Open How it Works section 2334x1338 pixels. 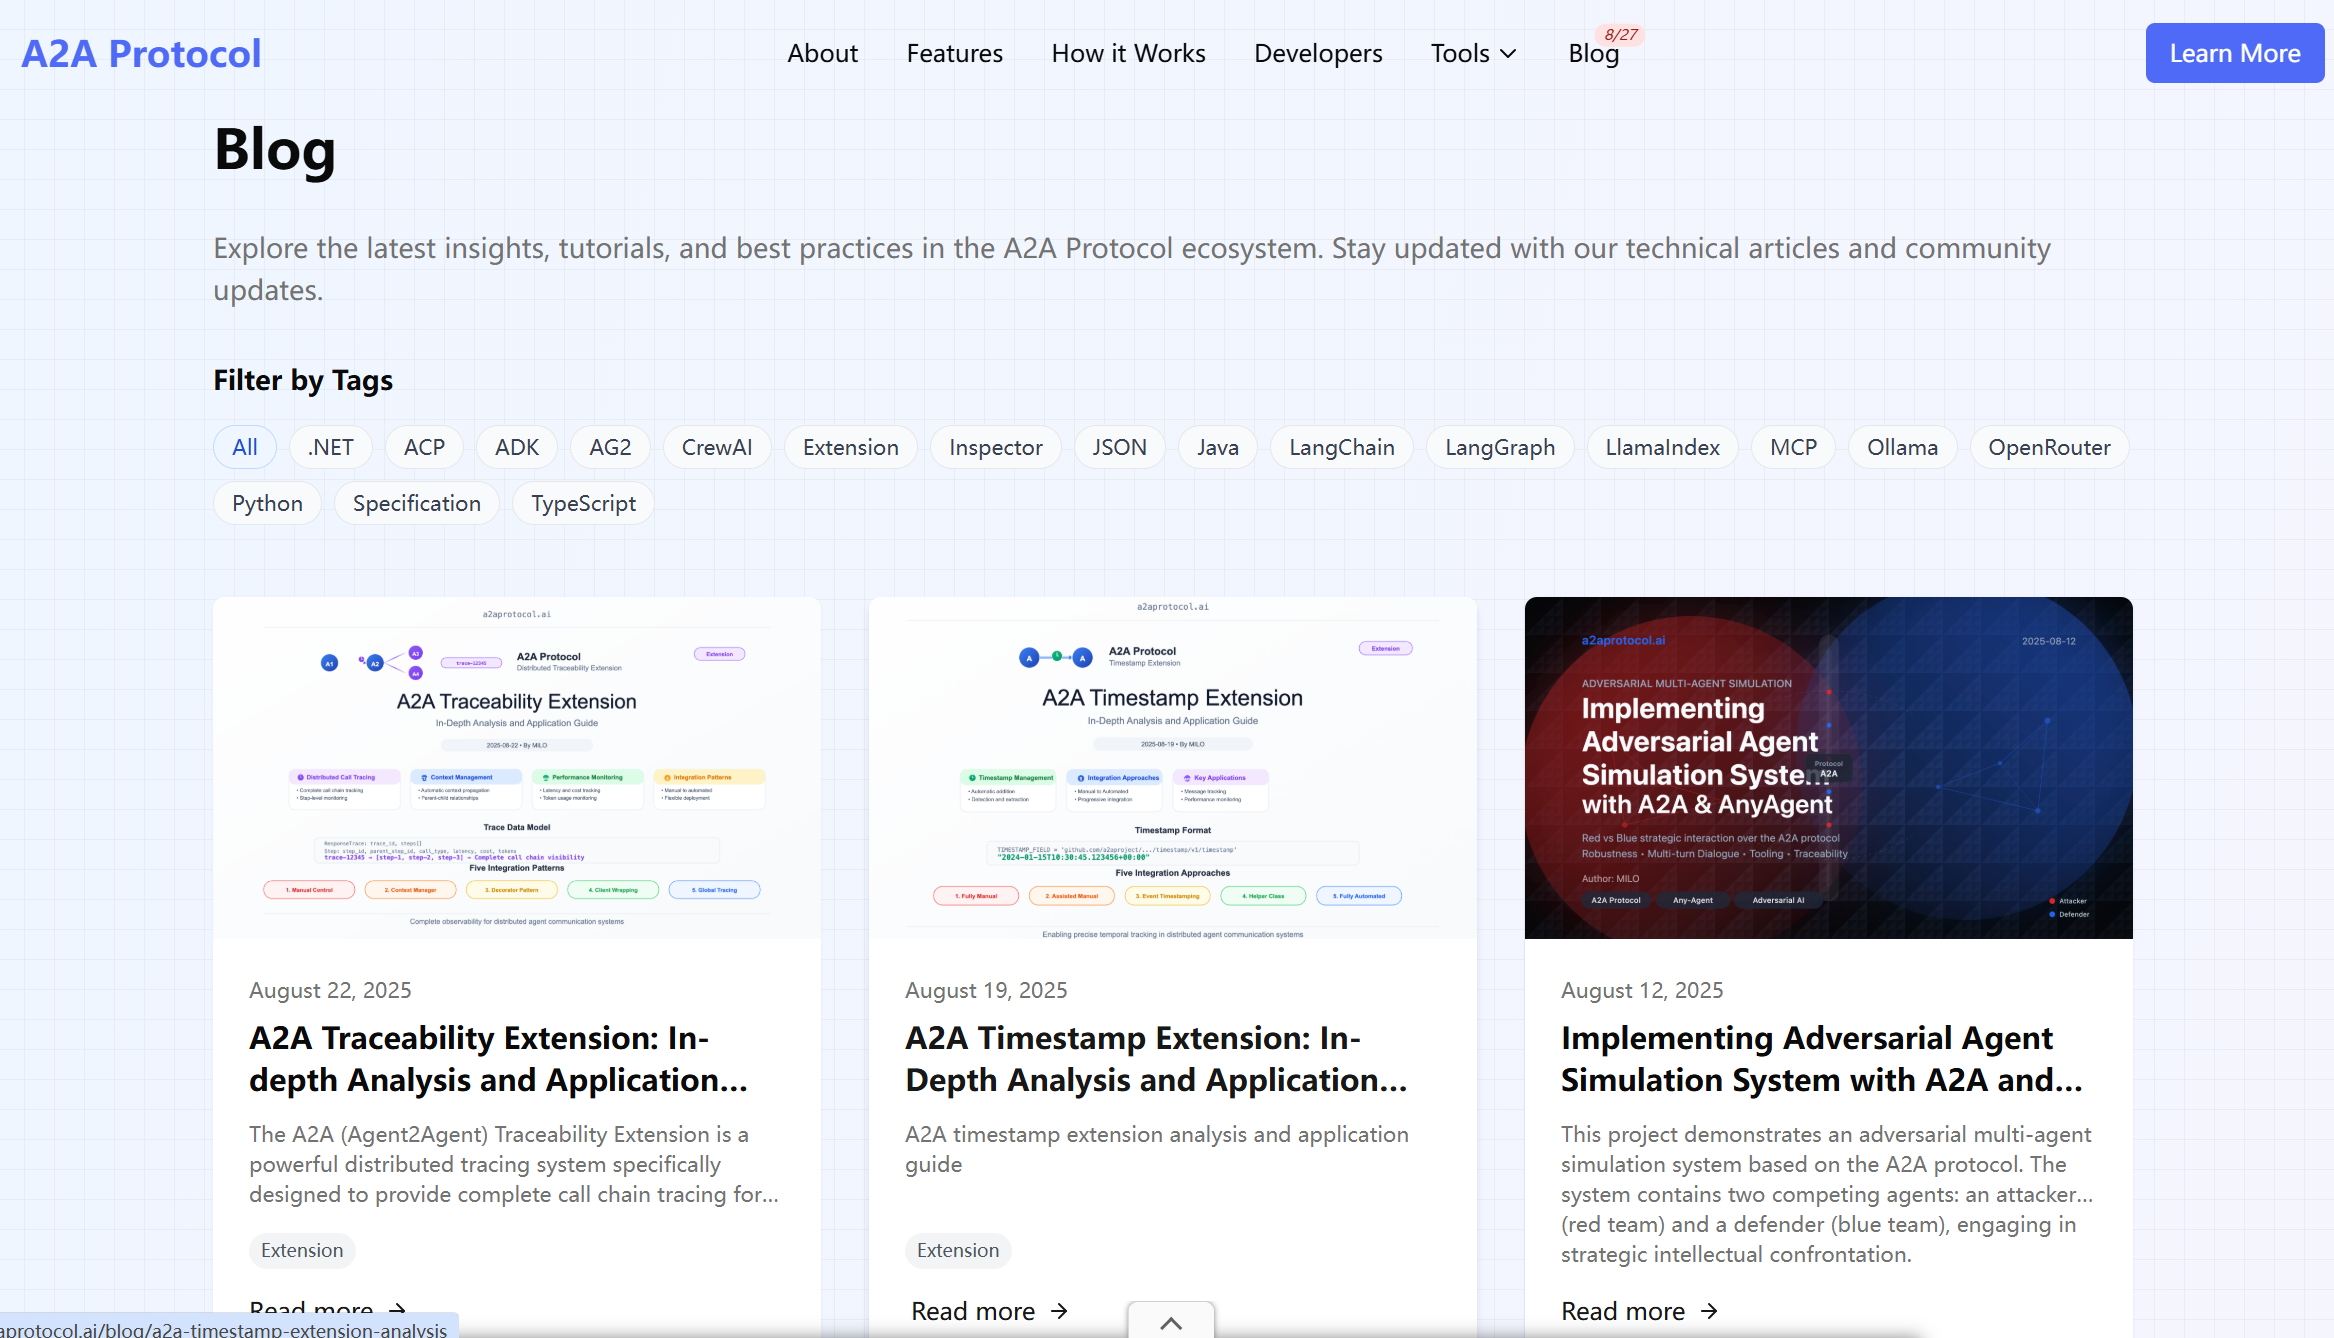coord(1128,54)
